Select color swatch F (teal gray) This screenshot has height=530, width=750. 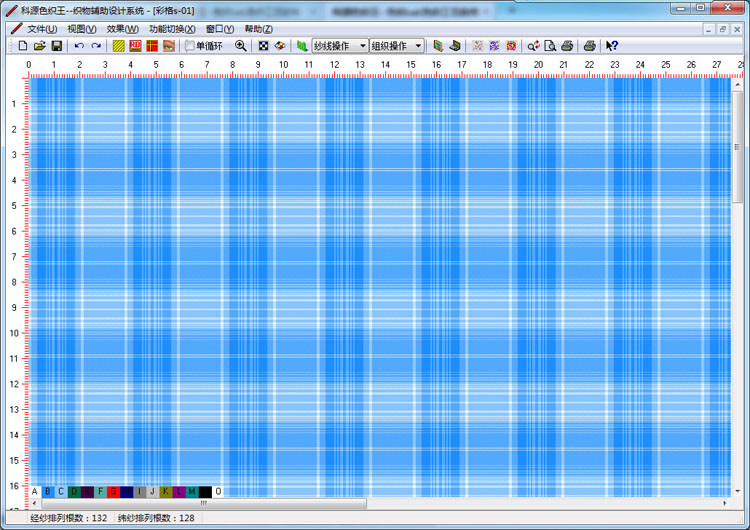[x=100, y=491]
